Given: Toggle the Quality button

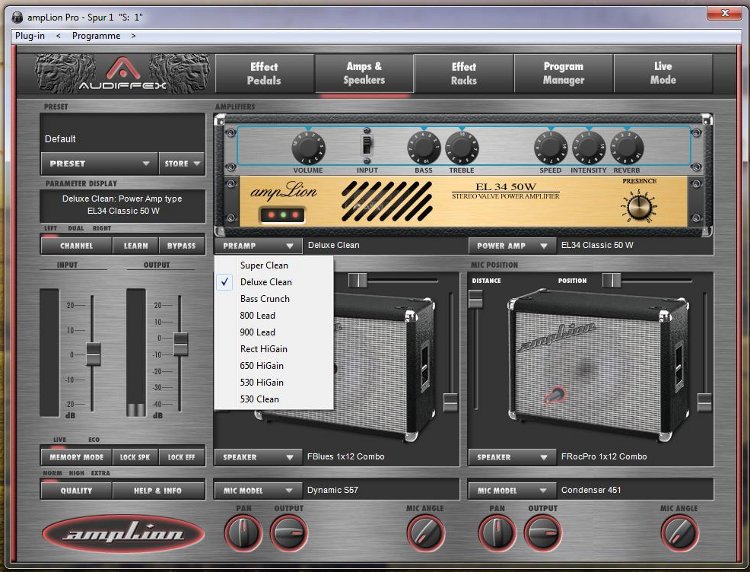Looking at the screenshot, I should pos(77,491).
